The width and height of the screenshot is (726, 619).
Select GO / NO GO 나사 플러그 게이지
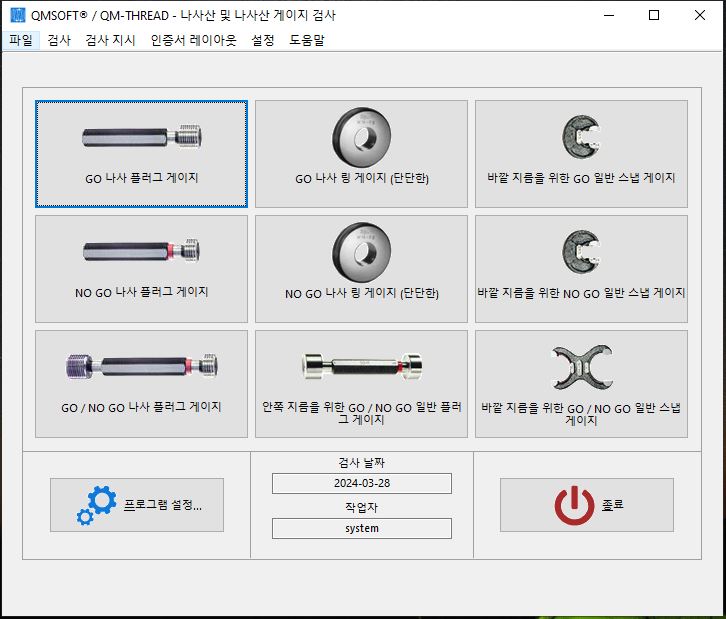coord(141,384)
